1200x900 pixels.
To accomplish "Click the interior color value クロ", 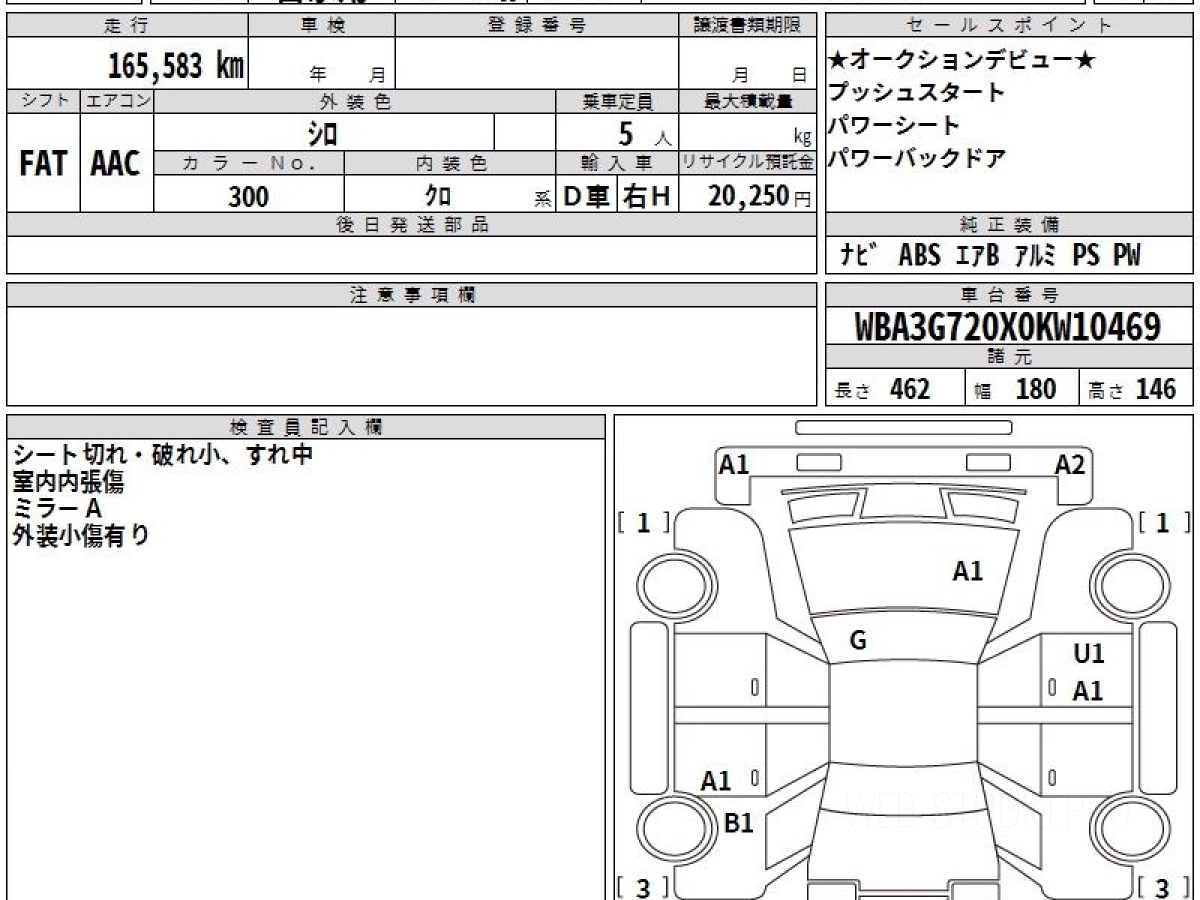I will pyautogui.click(x=438, y=196).
